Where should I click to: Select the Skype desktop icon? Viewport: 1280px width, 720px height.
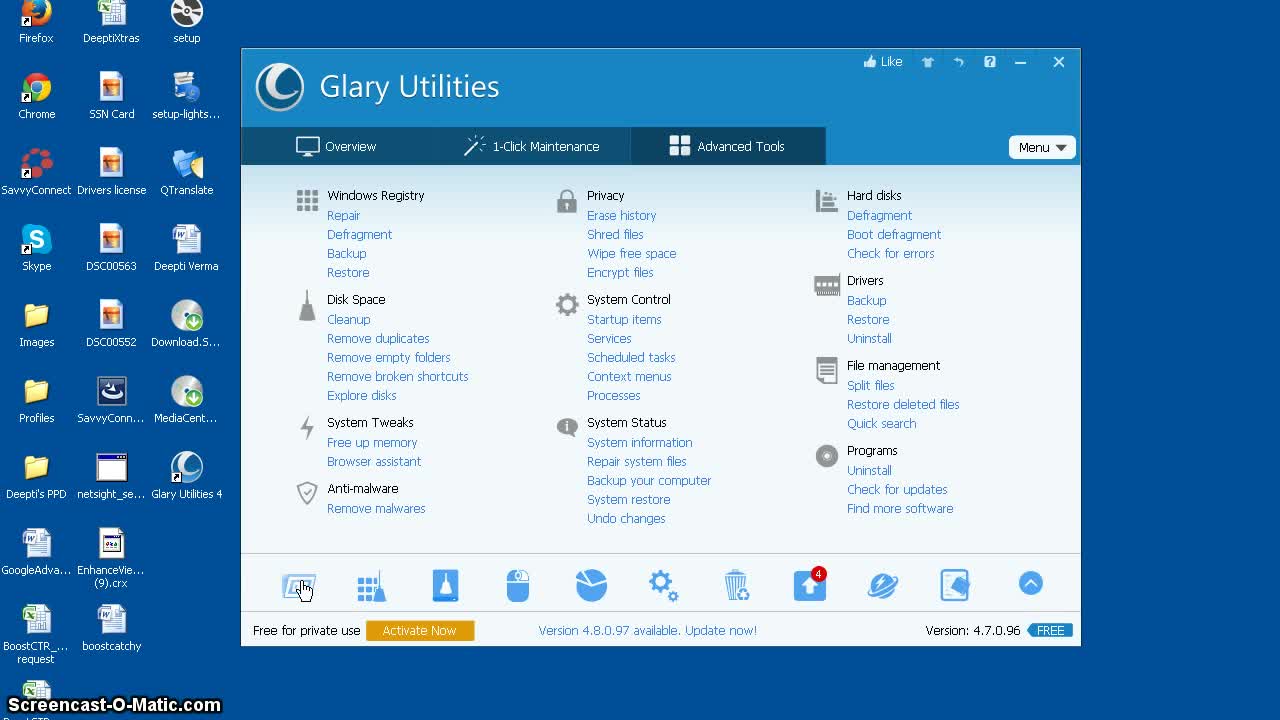pyautogui.click(x=36, y=249)
